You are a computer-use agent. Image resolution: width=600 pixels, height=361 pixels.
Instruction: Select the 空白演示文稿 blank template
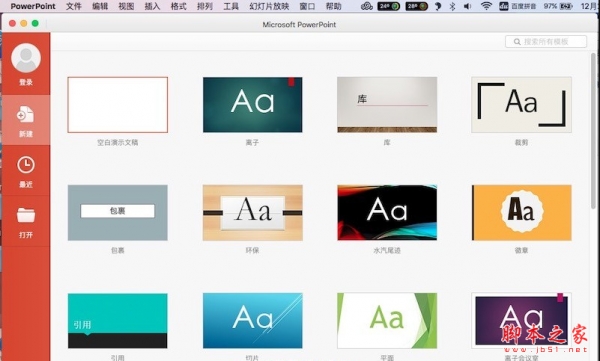[x=117, y=105]
